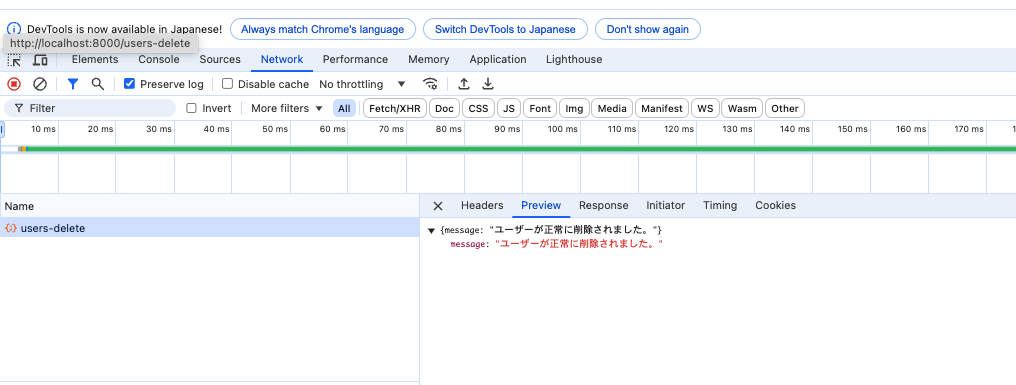Open the Memory tab

tap(428, 59)
